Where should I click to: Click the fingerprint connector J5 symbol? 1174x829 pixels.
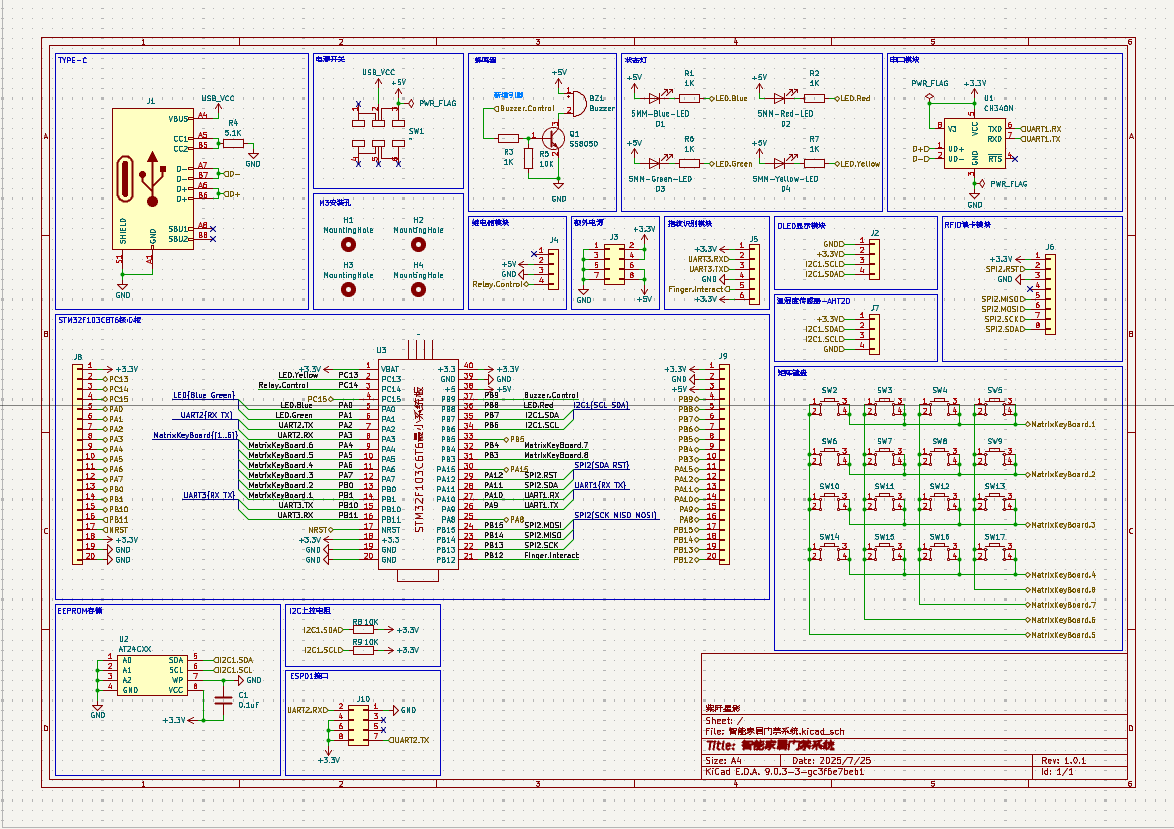pyautogui.click(x=754, y=273)
